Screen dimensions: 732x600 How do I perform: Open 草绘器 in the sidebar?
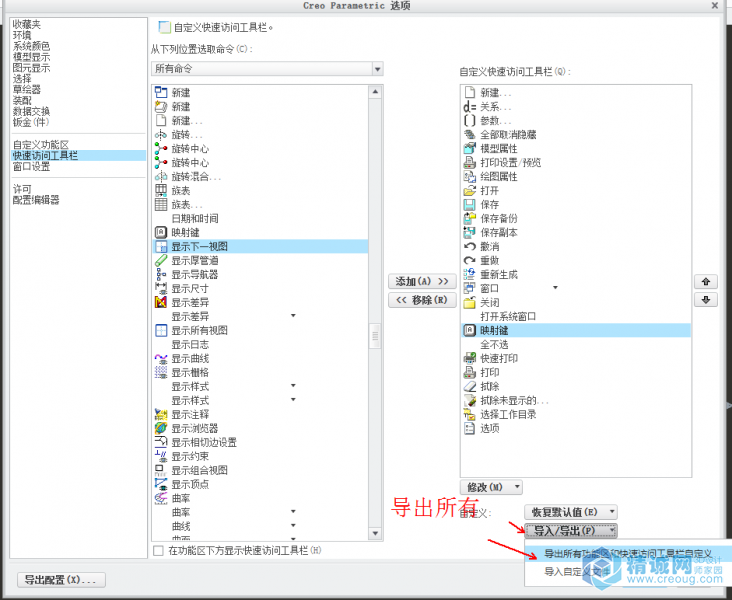point(27,89)
